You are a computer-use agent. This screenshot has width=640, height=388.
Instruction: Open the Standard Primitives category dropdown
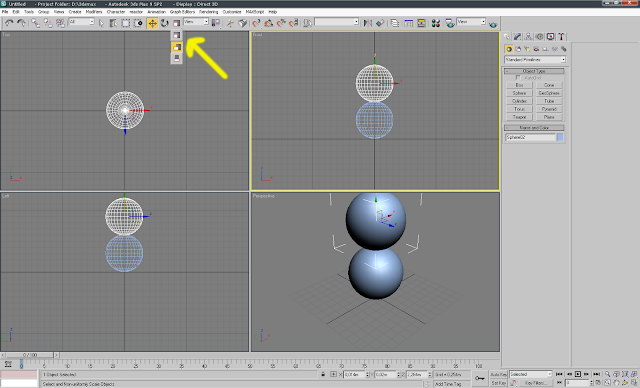pos(535,60)
